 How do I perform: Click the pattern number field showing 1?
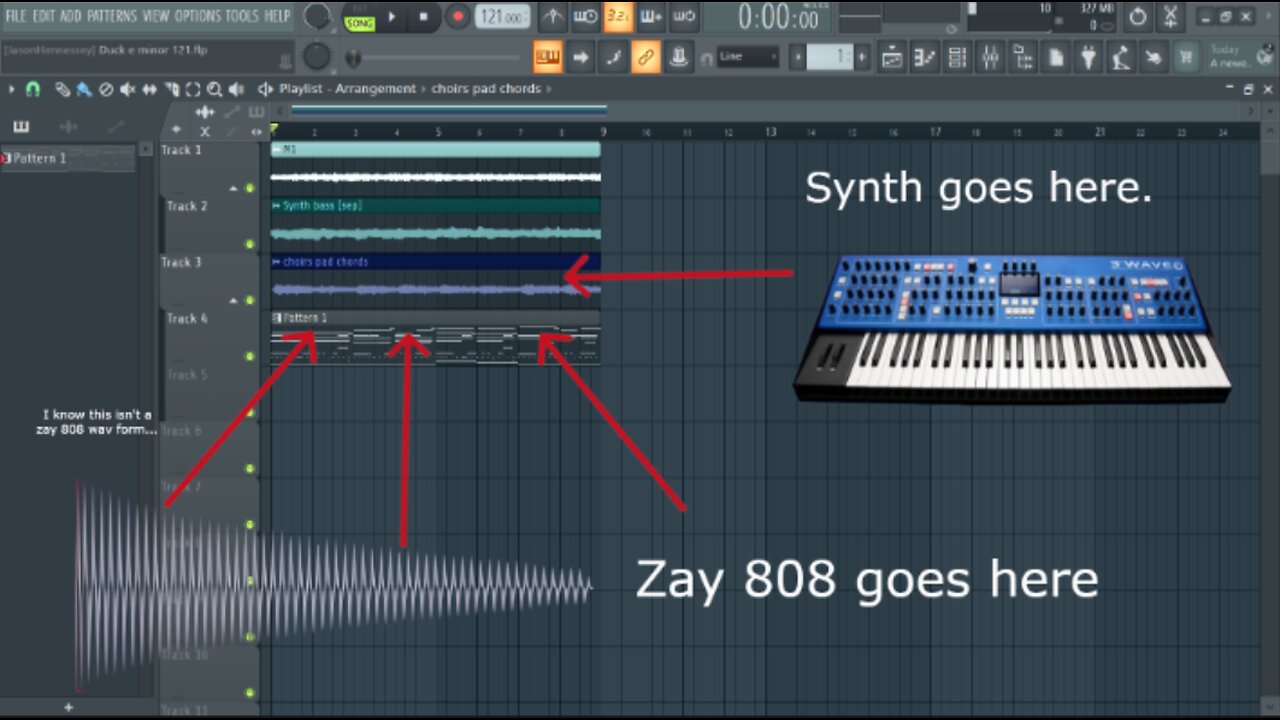pyautogui.click(x=830, y=57)
